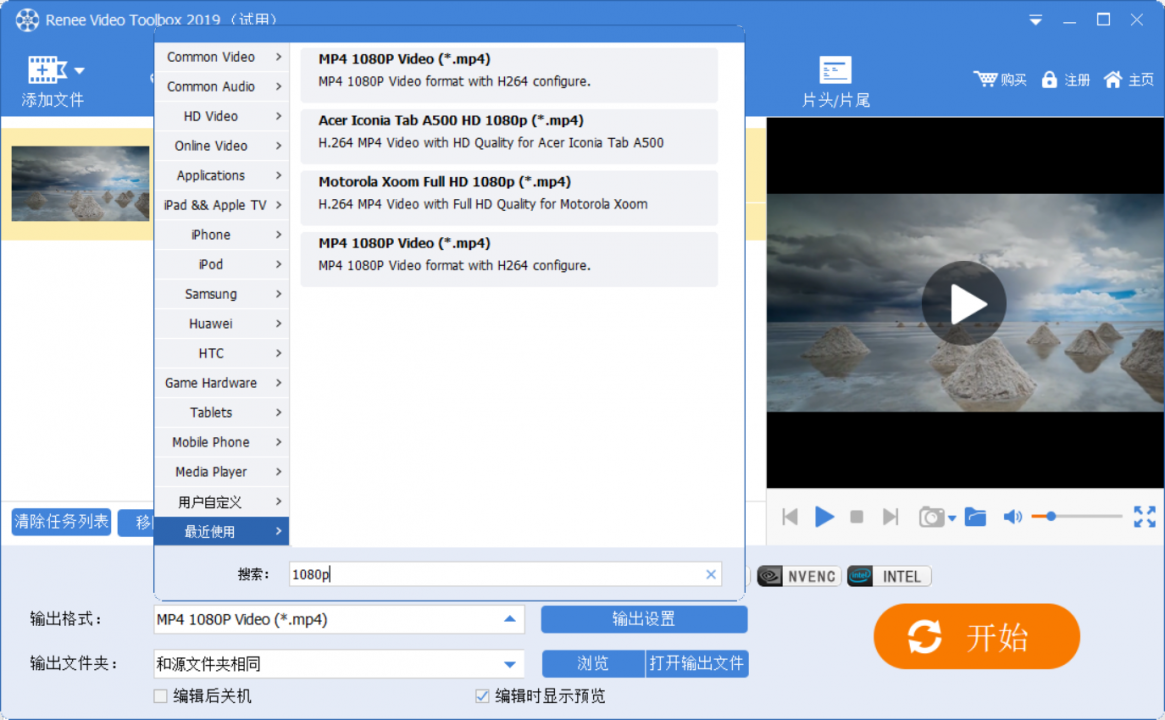Choose Acer Iconia Tab A500 HD 1080p

pos(509,137)
